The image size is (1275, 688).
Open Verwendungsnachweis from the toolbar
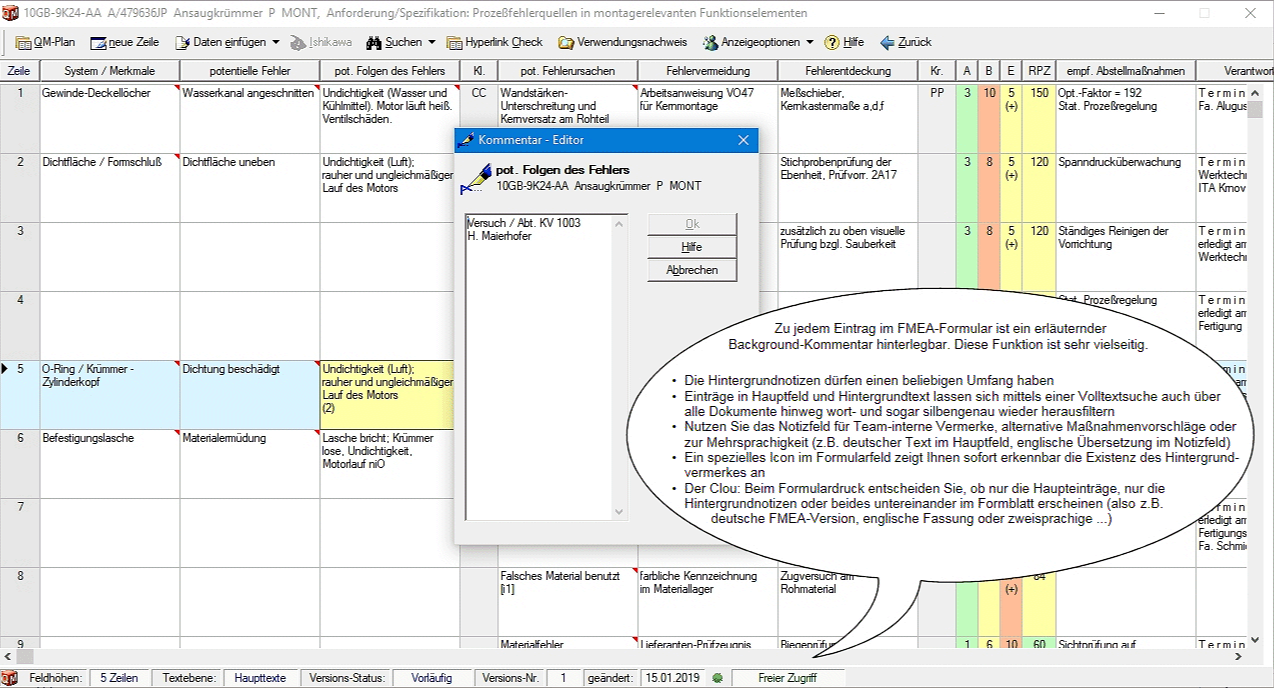(622, 42)
